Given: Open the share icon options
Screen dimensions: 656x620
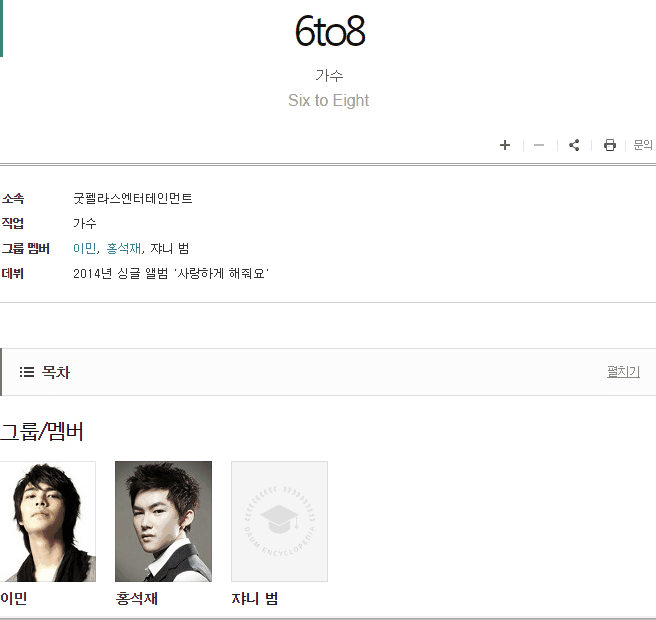Looking at the screenshot, I should click(x=574, y=145).
